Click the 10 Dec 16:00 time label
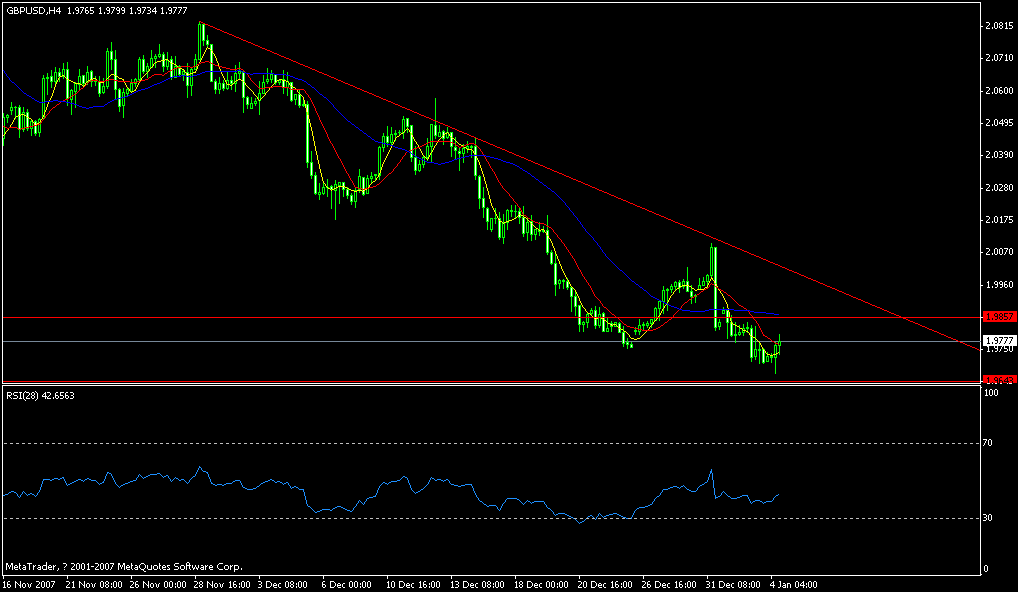 pos(413,584)
